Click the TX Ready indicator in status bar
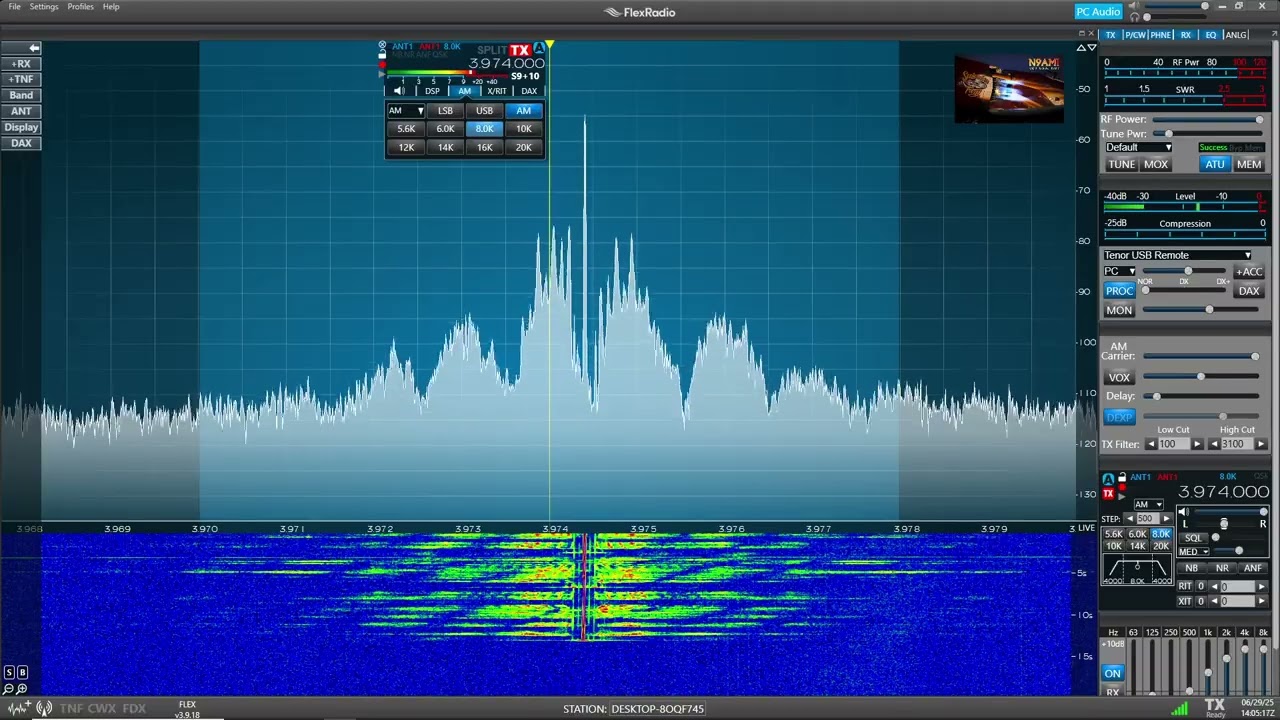This screenshot has height=720, width=1280. [x=1215, y=707]
